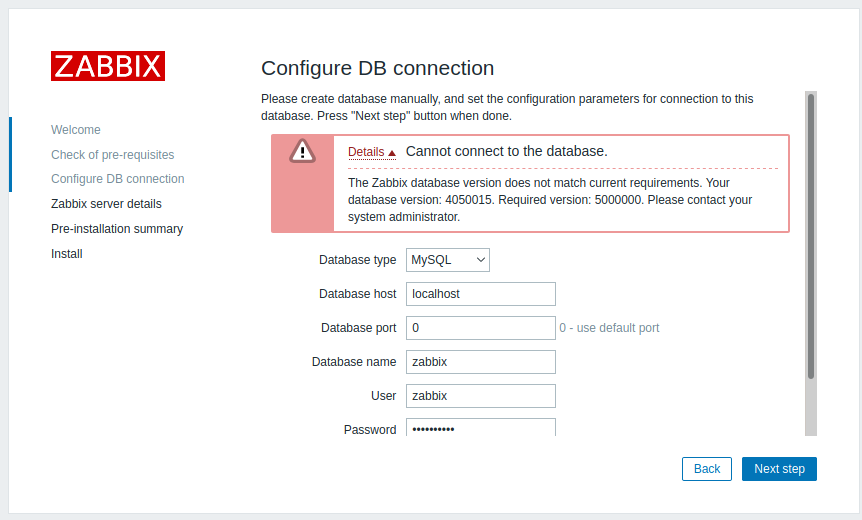Select the Check of pre-requisites step

[113, 155]
